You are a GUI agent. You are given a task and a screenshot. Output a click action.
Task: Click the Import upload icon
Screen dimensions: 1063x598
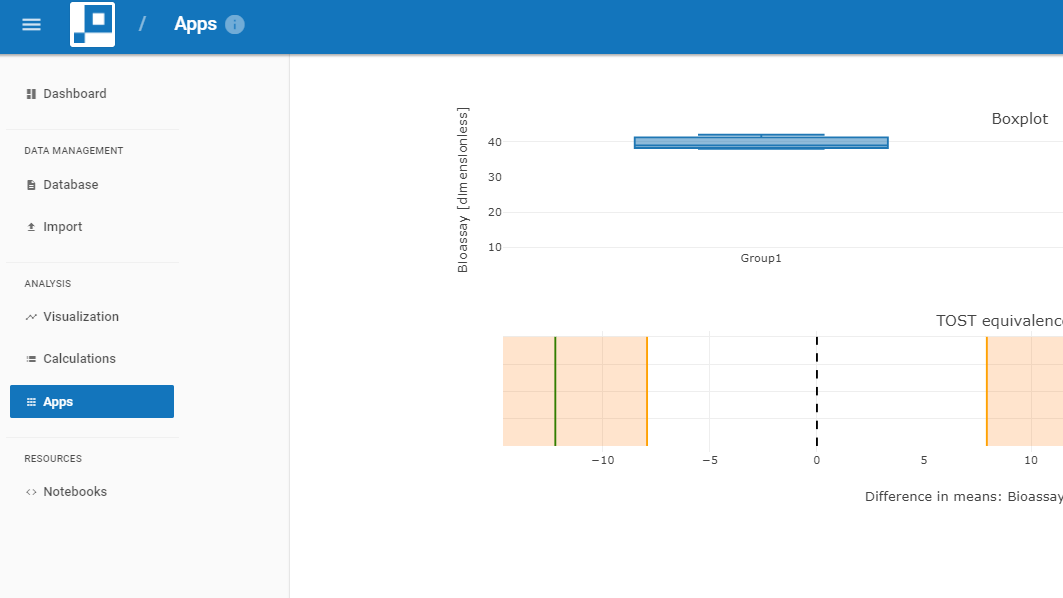[31, 227]
